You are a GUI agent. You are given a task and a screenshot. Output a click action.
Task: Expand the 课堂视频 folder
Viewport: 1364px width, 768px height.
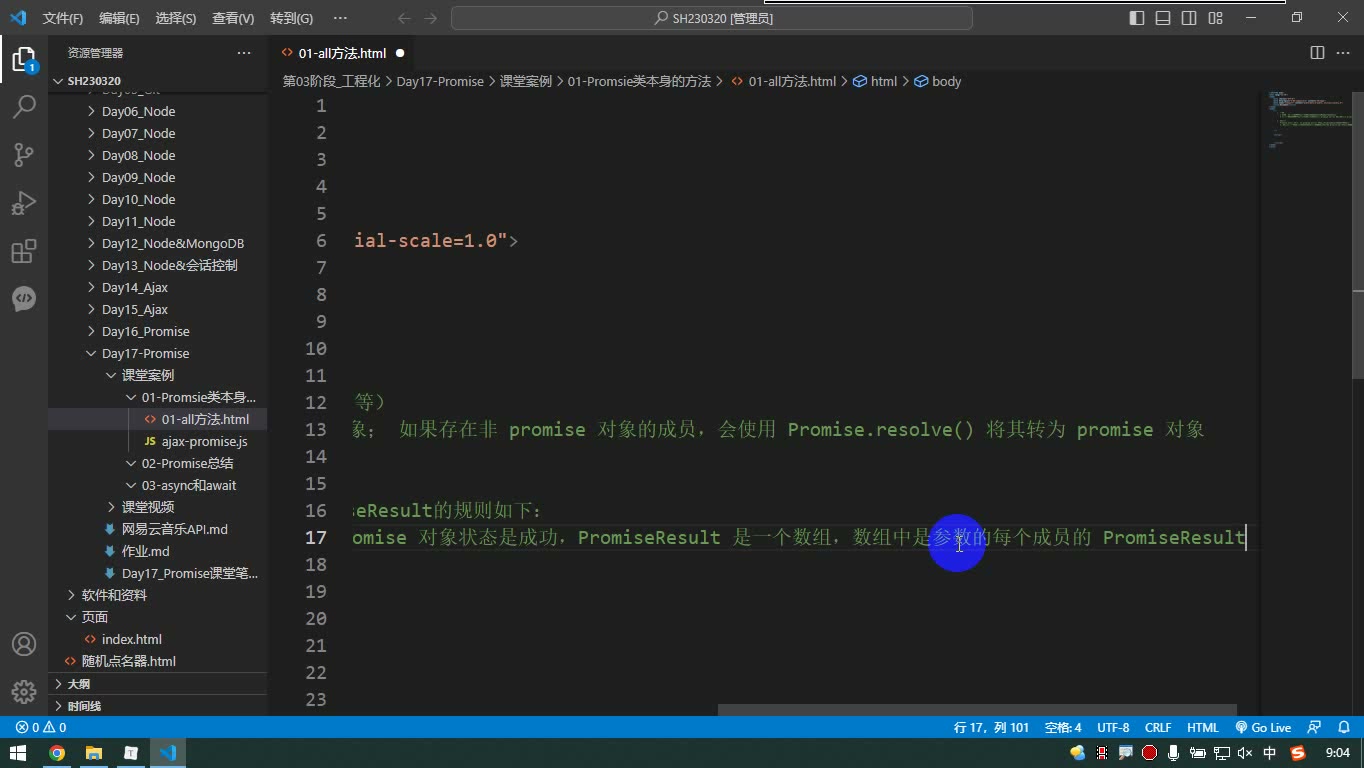point(147,507)
